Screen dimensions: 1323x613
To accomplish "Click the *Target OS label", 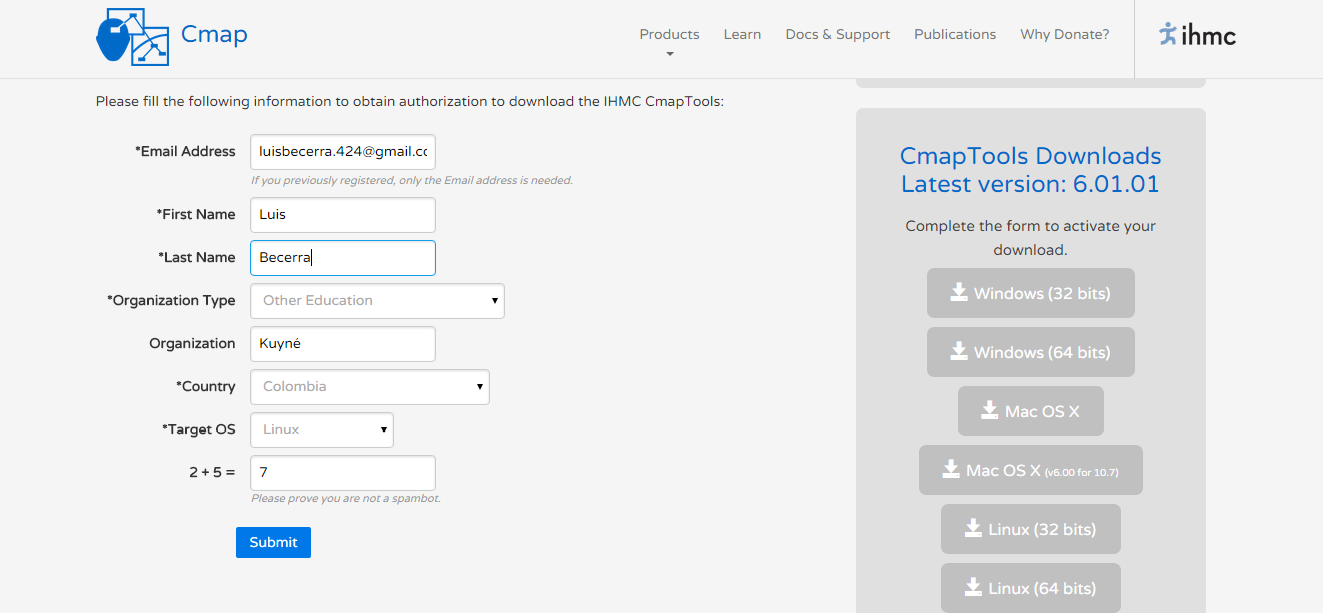I will [x=199, y=430].
